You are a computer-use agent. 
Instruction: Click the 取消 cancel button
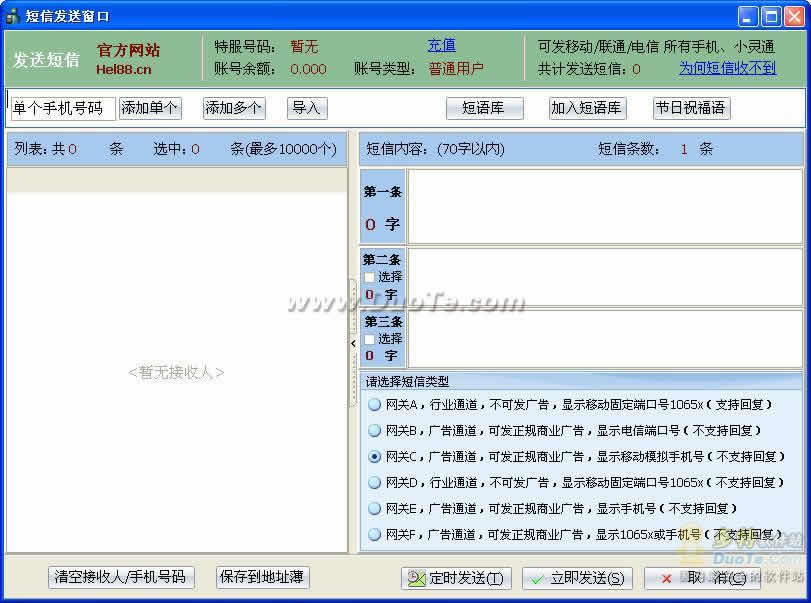(702, 578)
